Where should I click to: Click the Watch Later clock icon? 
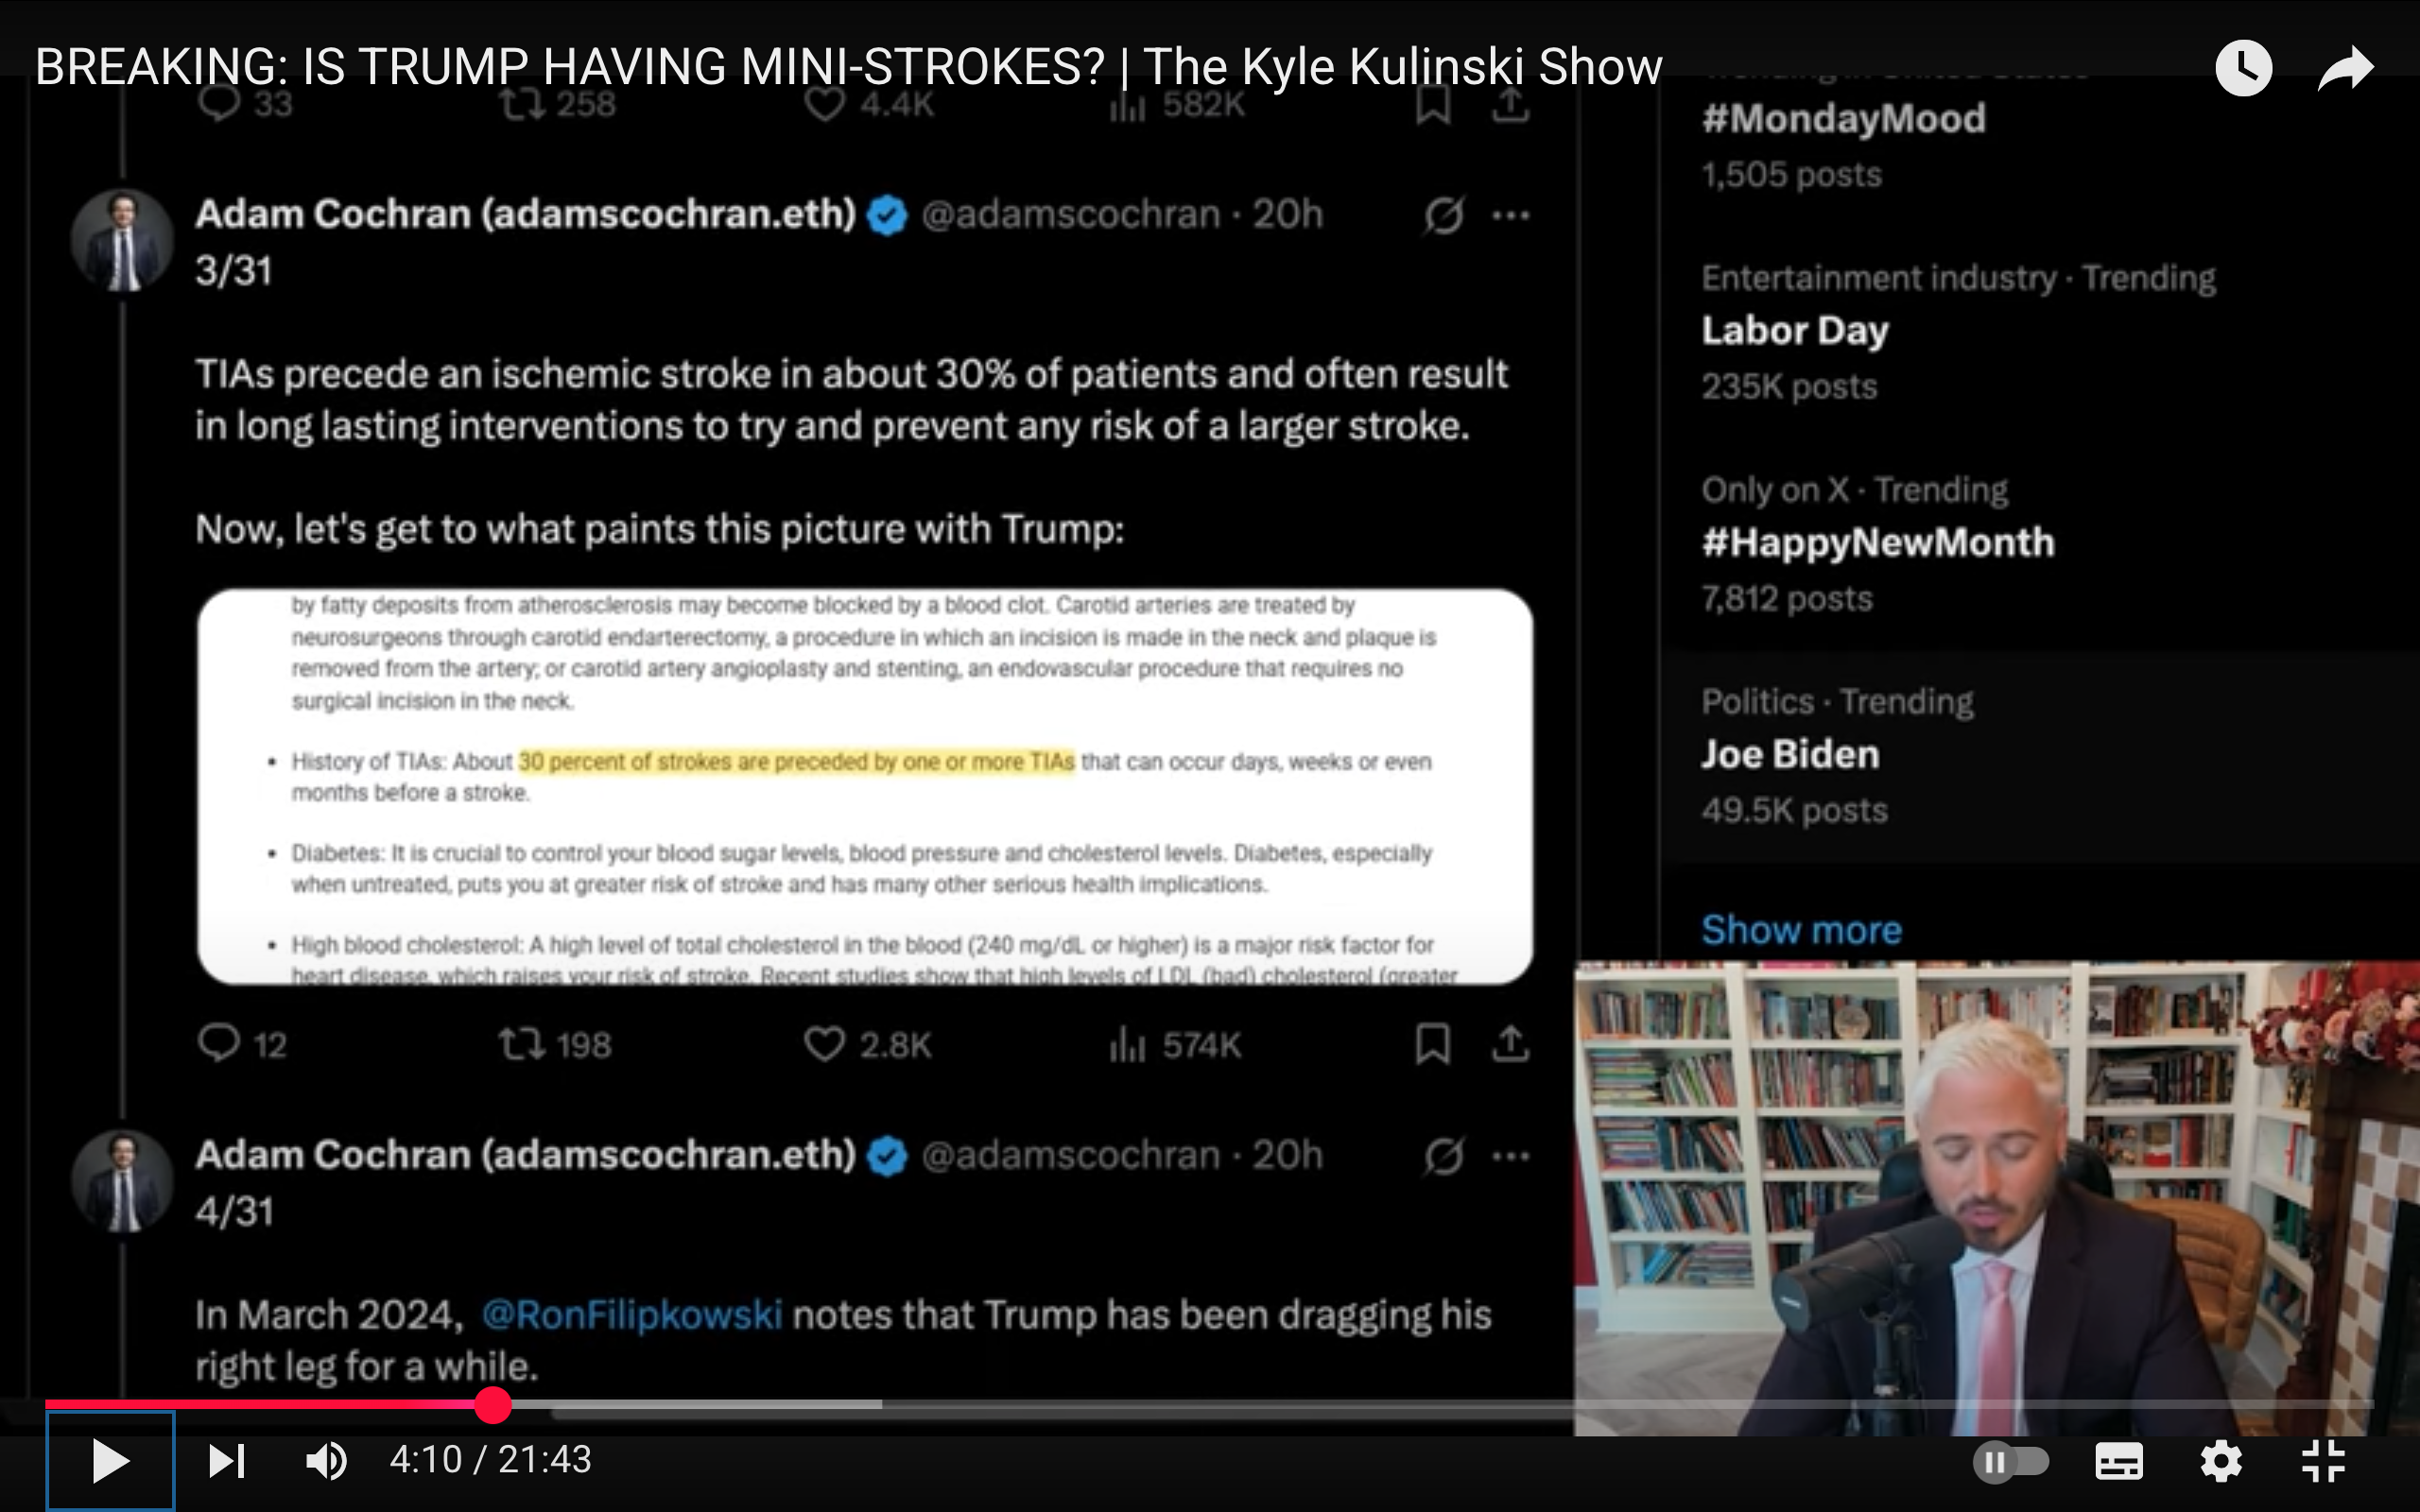coord(2243,68)
